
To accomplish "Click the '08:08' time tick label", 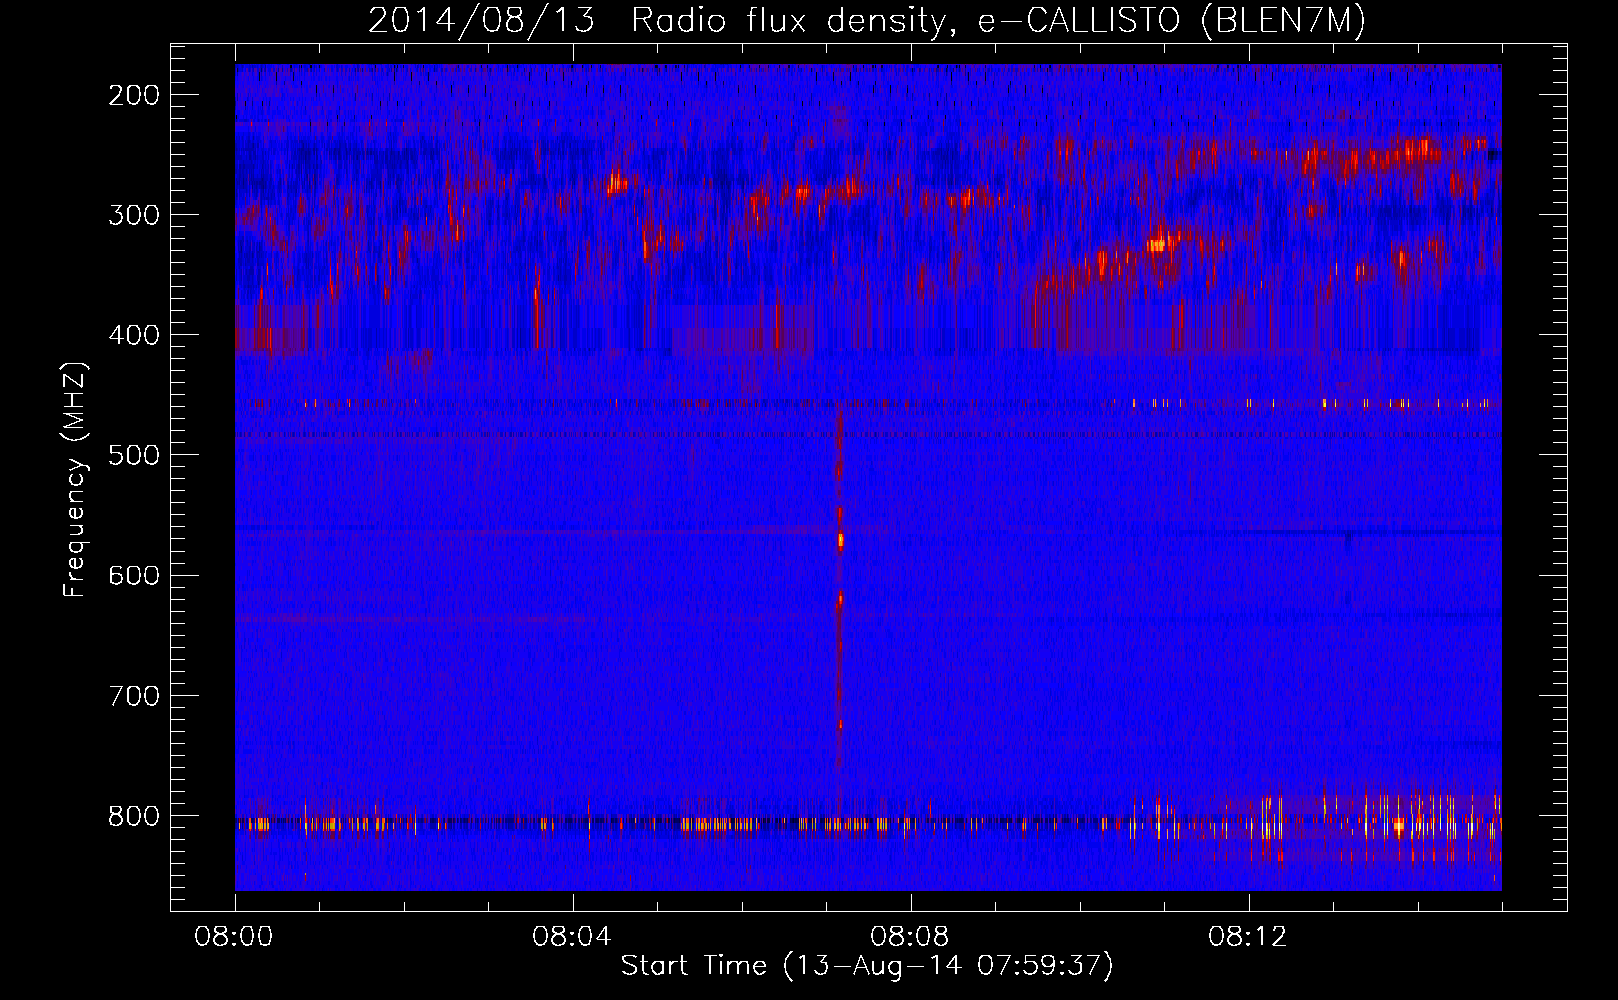I will click(910, 937).
